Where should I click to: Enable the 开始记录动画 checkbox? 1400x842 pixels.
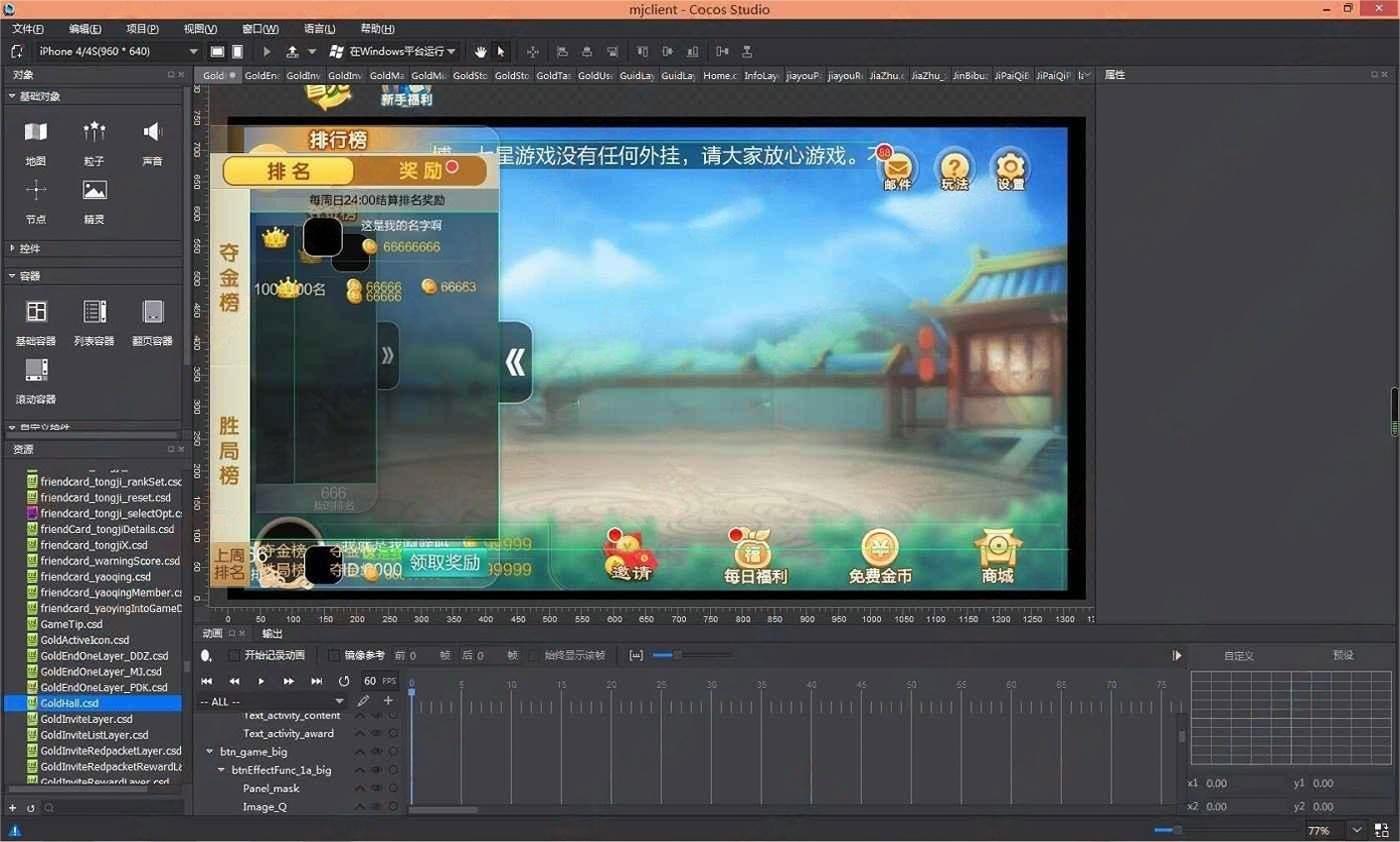tap(234, 656)
